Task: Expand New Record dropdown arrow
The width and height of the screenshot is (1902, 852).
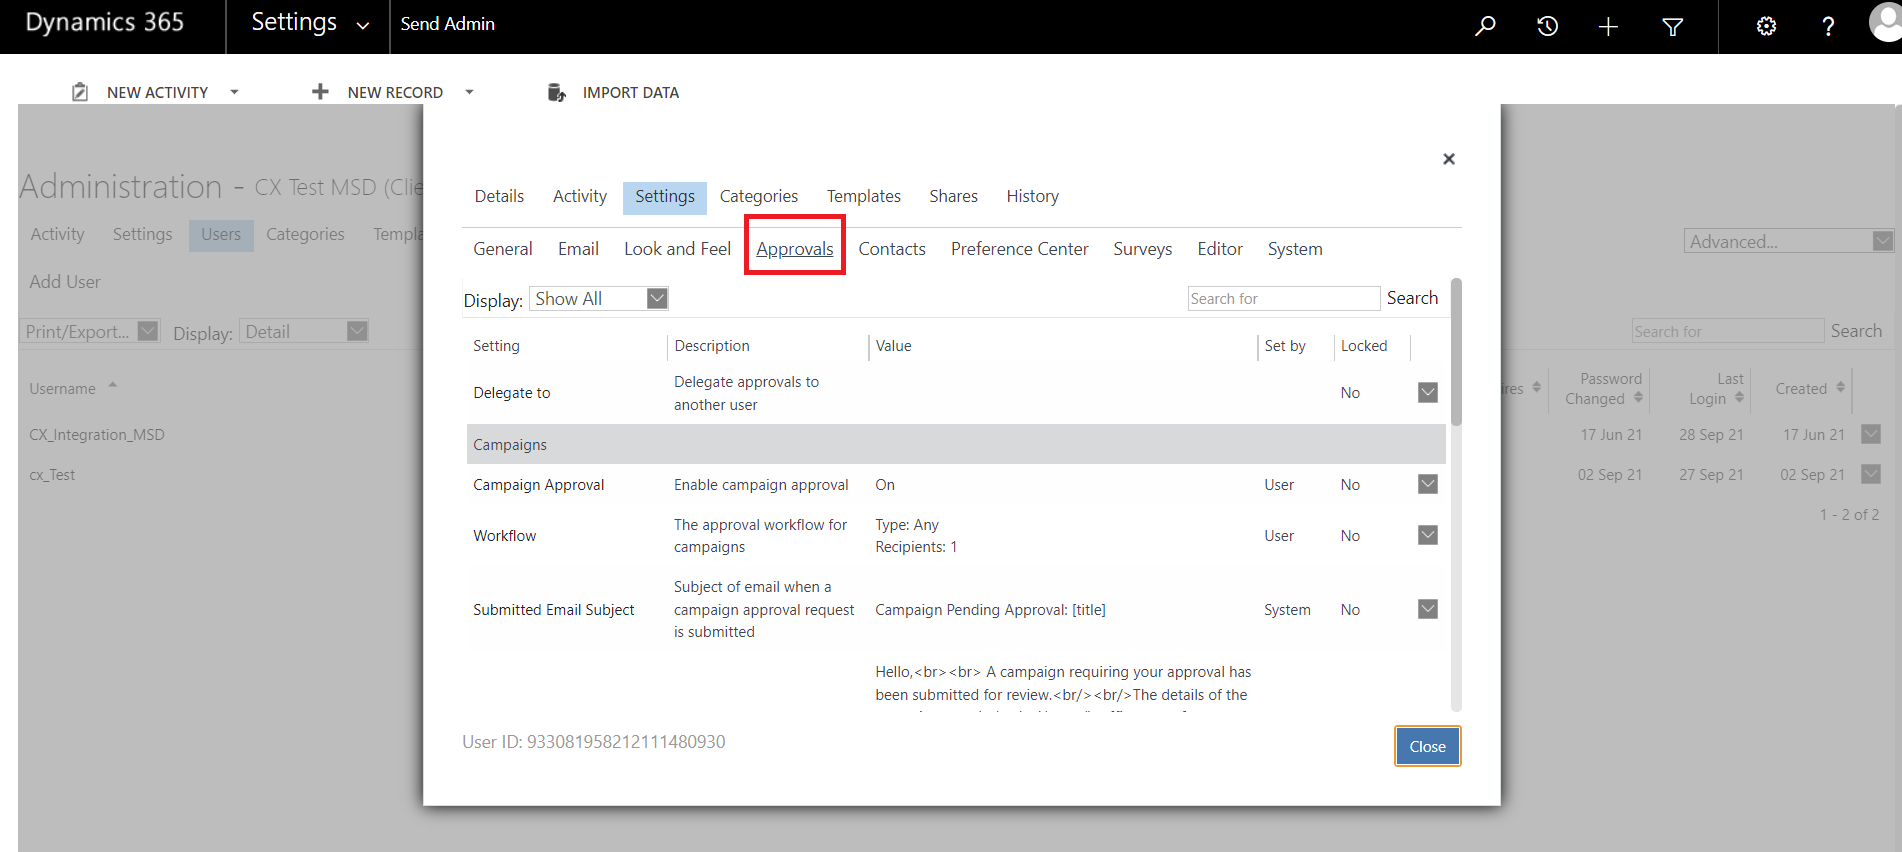Action: (469, 92)
